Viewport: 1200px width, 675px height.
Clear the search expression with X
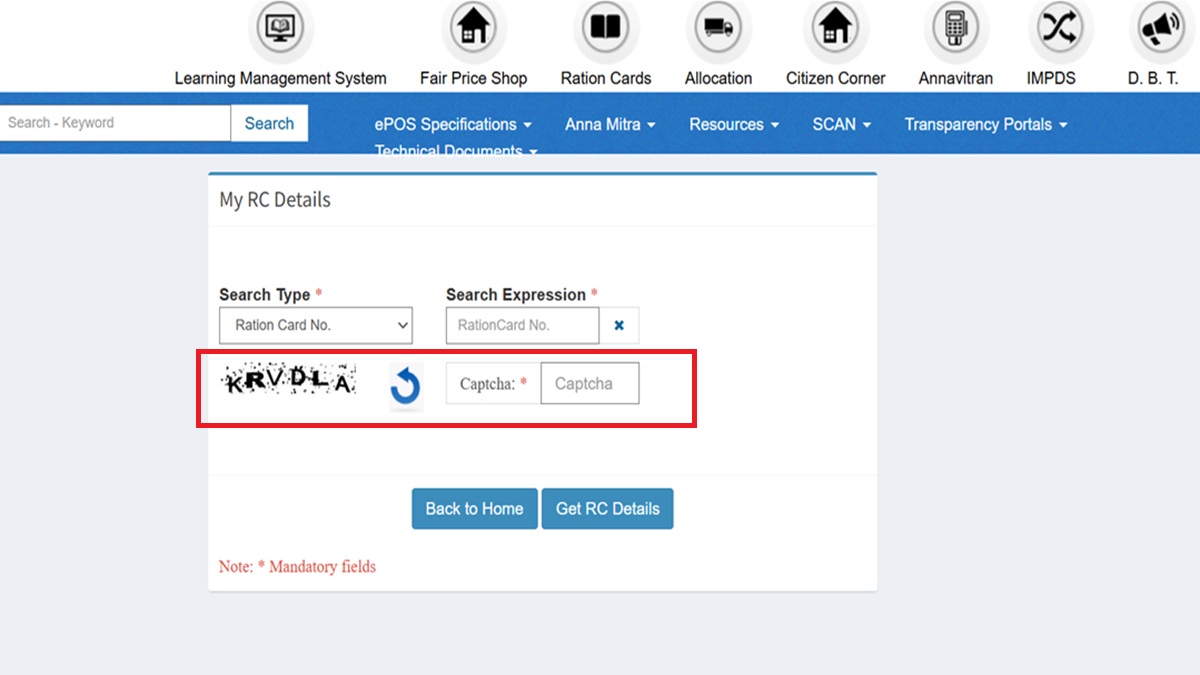[619, 326]
